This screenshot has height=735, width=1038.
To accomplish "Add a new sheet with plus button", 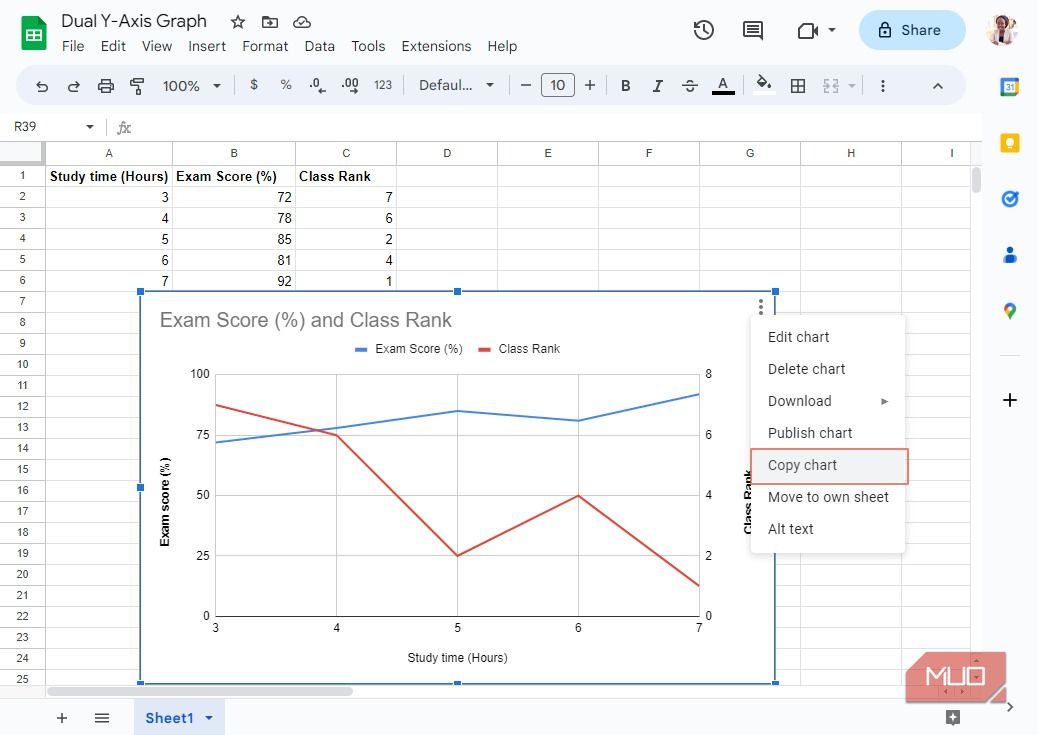I will (61, 717).
